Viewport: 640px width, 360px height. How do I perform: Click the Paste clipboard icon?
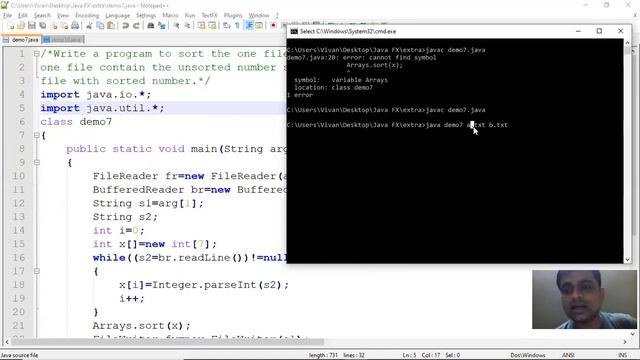point(111,26)
